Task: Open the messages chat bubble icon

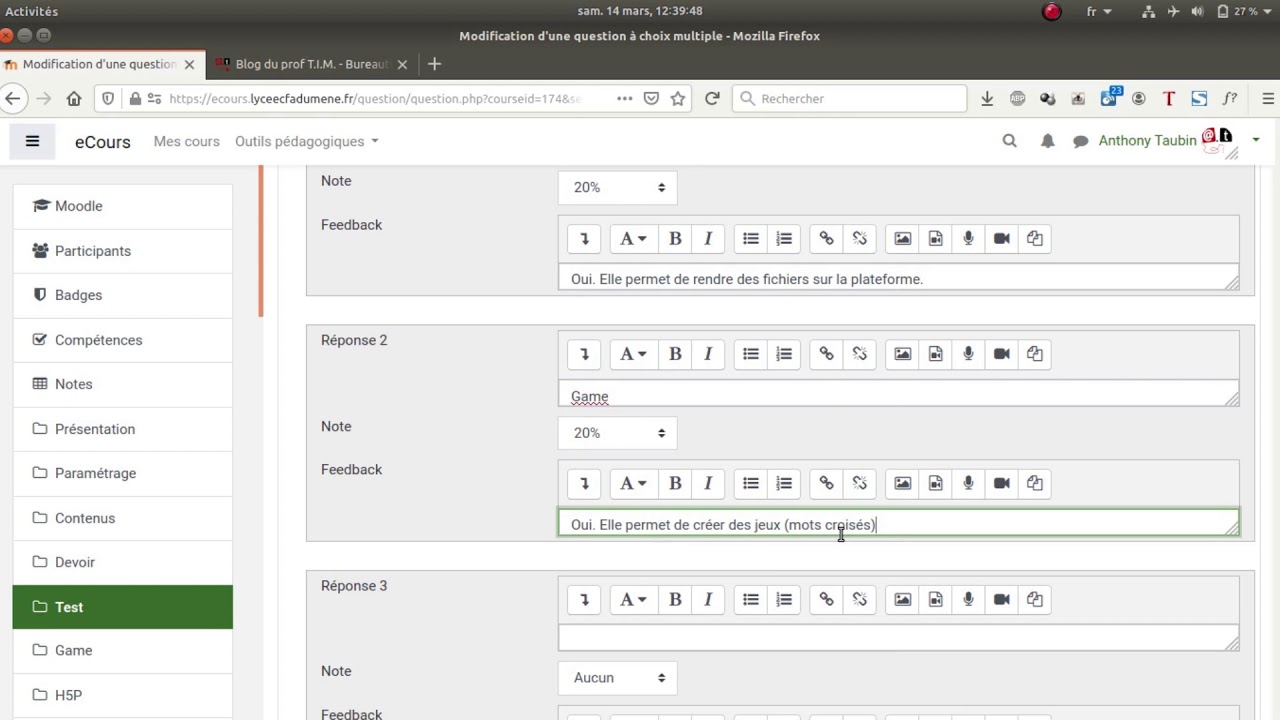Action: (1080, 141)
